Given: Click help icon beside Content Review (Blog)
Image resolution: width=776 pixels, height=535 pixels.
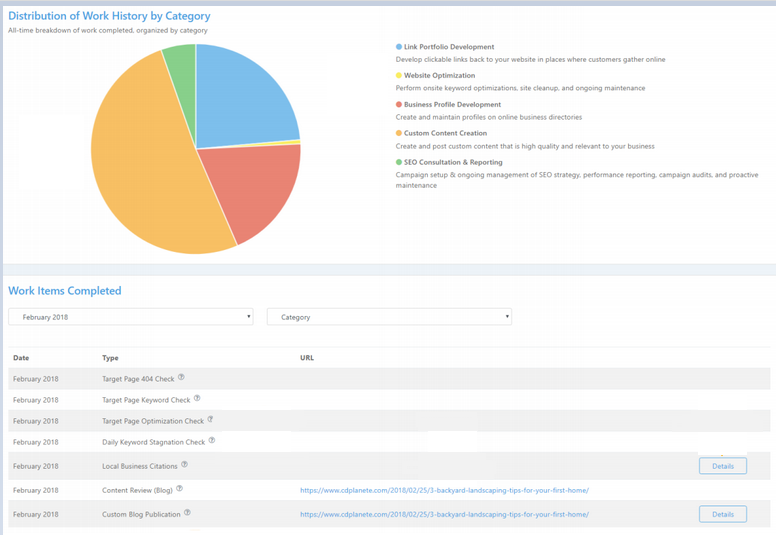Looking at the screenshot, I should 180,489.
